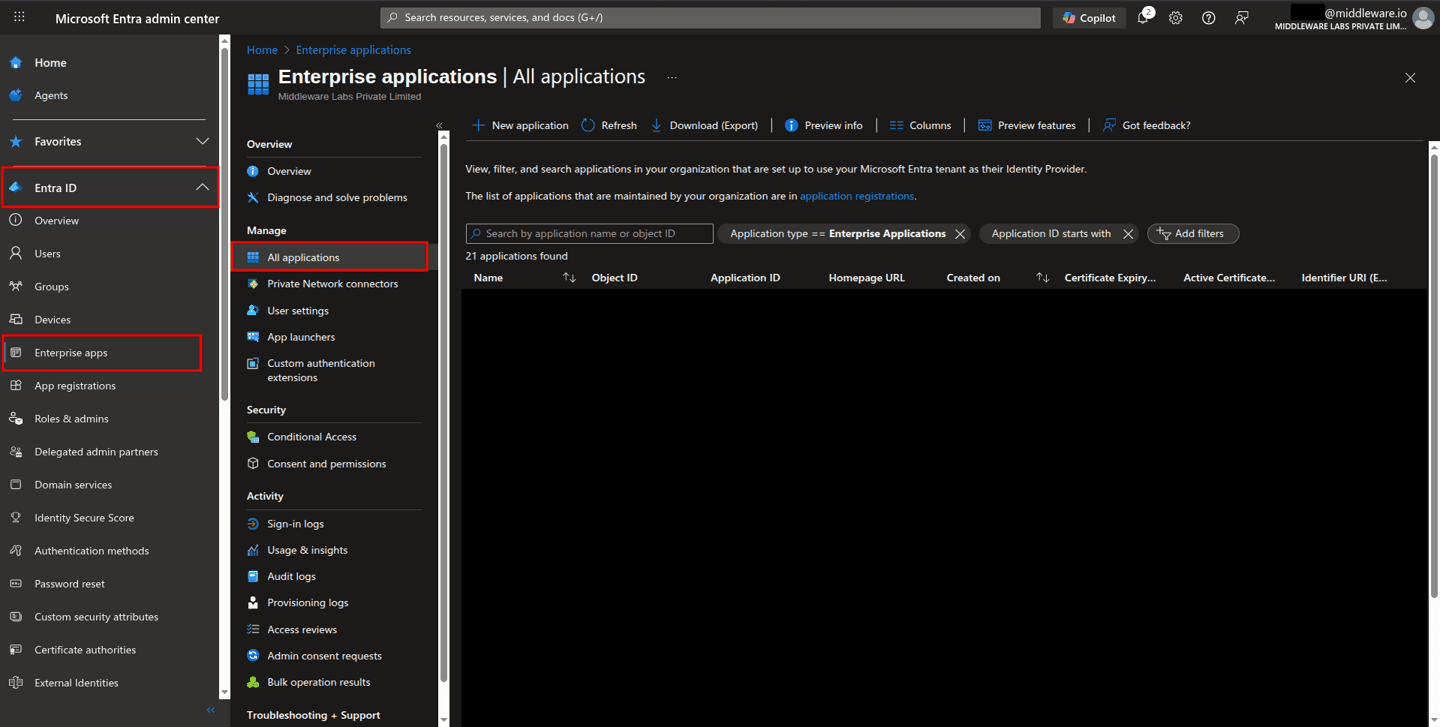Click the search by application name field

point(588,233)
